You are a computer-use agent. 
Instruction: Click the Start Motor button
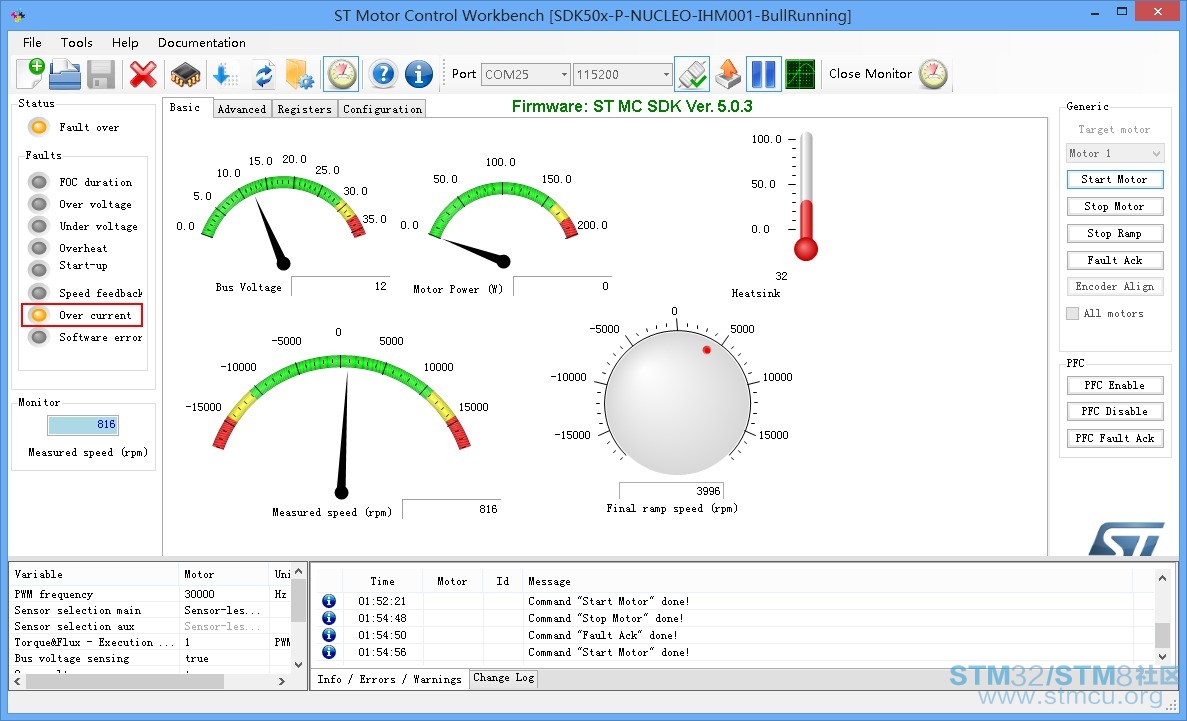1114,179
